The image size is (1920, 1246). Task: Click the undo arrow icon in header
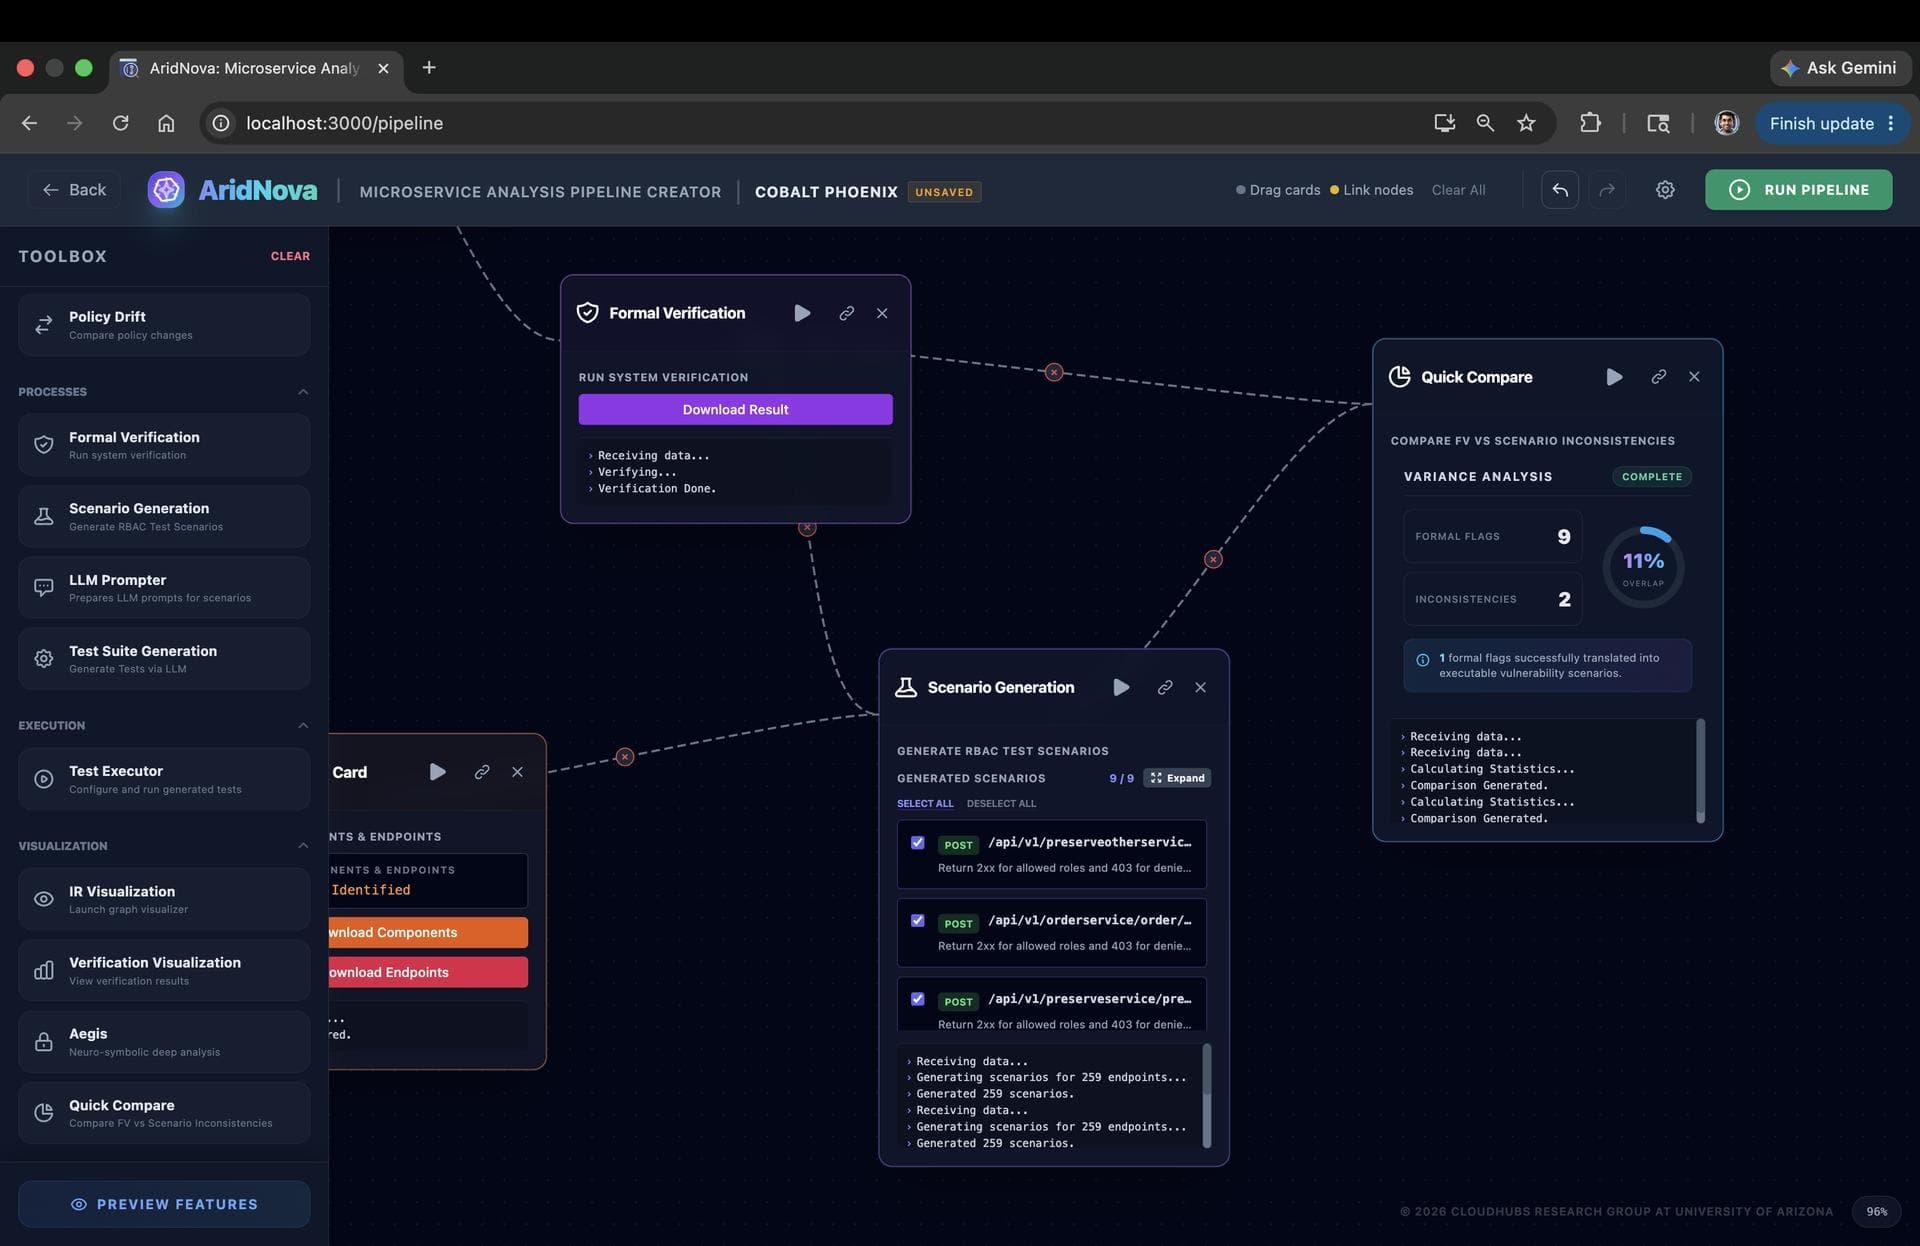tap(1560, 190)
